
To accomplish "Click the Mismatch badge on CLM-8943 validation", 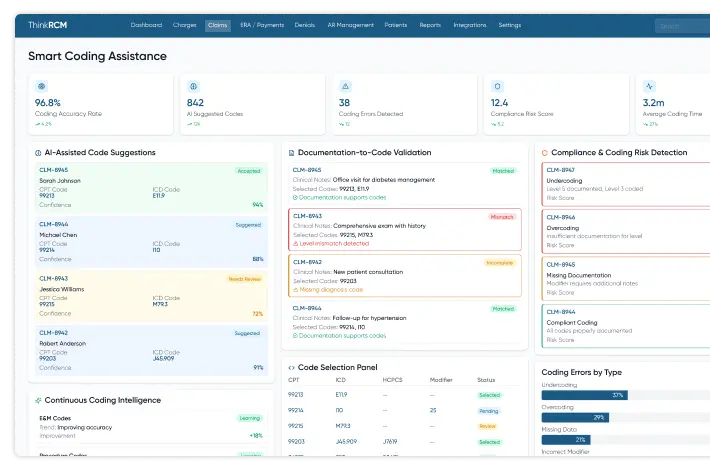I will pos(502,216).
